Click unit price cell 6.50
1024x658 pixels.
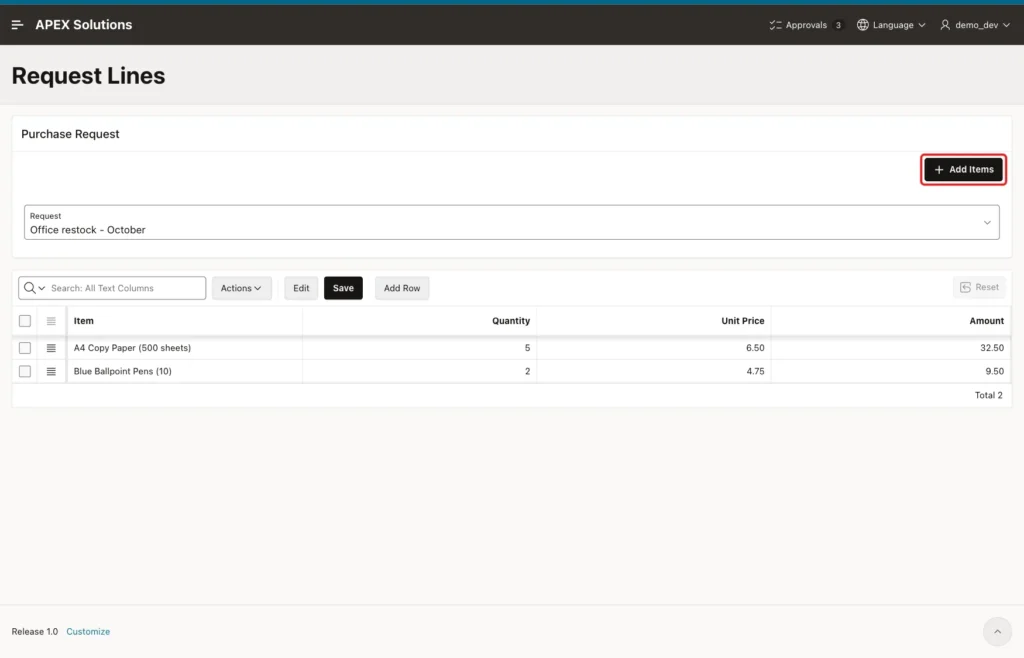tap(654, 348)
